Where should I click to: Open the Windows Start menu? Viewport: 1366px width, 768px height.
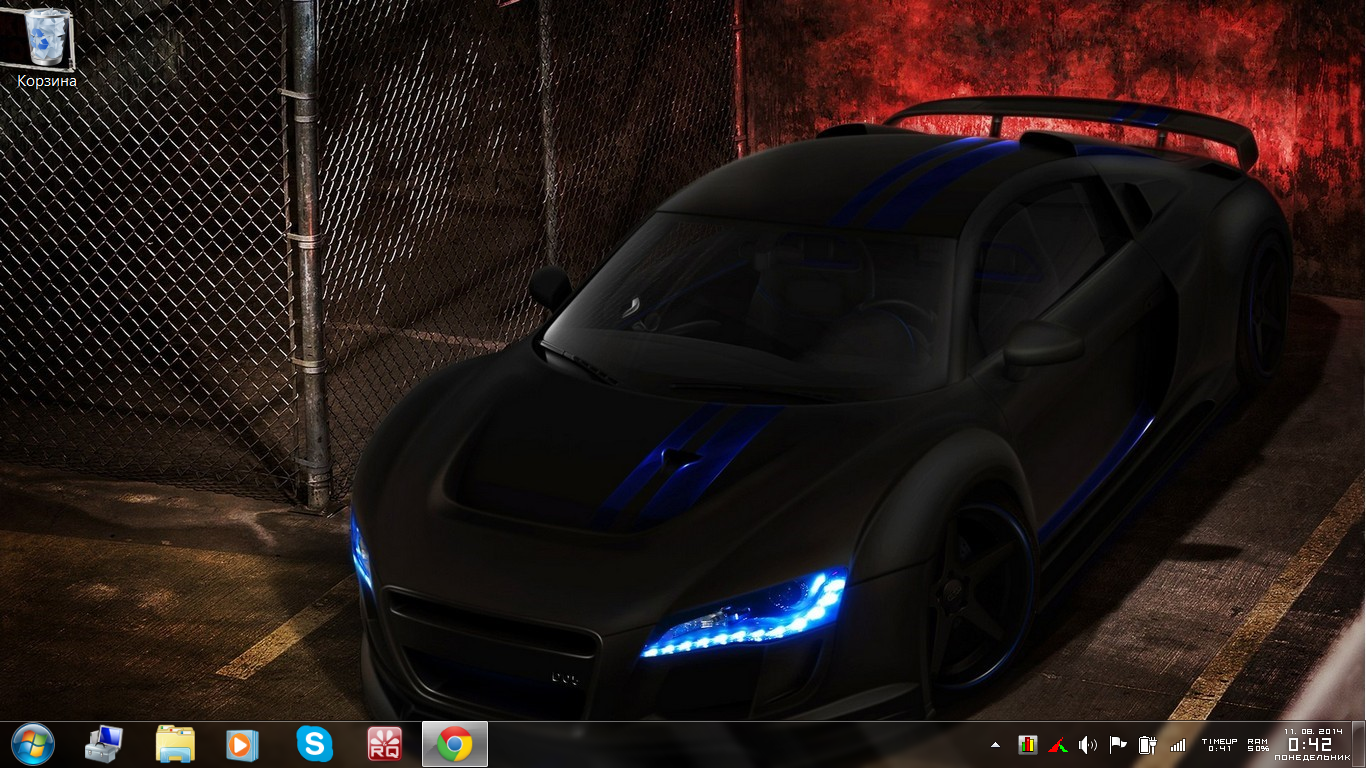tap(33, 744)
